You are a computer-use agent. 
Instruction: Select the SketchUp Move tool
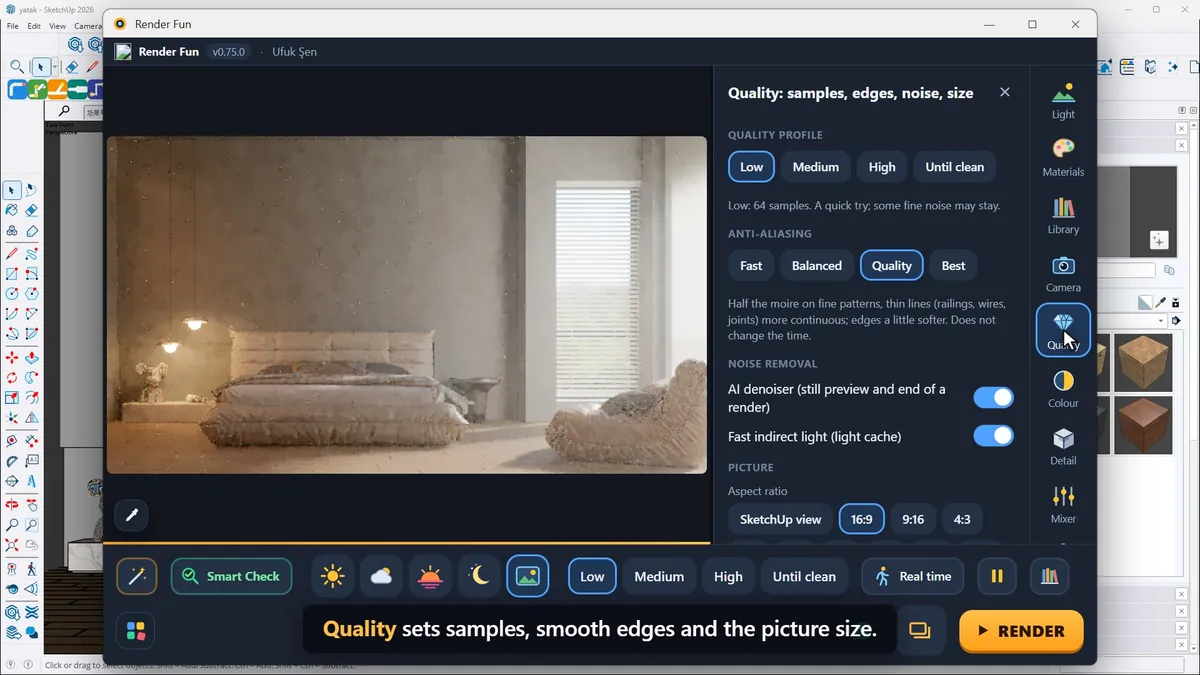coord(11,357)
